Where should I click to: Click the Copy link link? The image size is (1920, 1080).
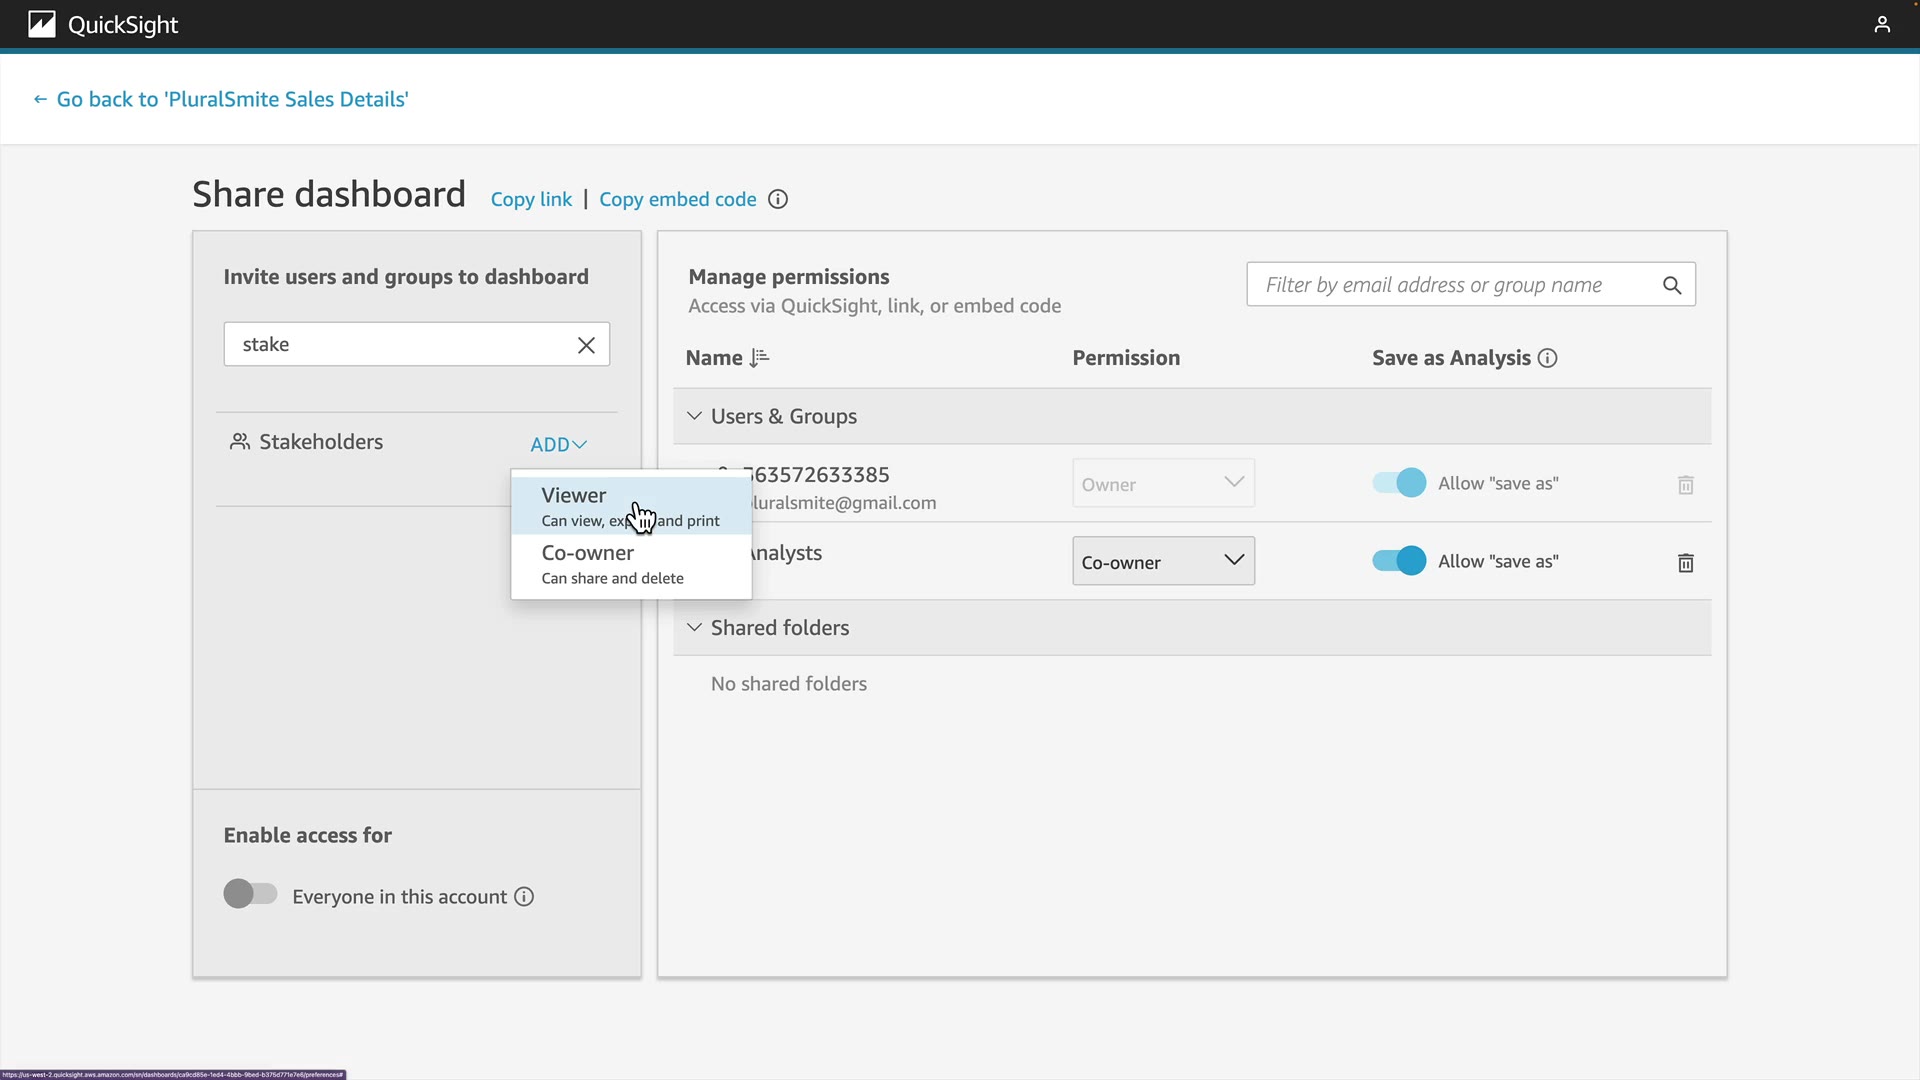(531, 199)
